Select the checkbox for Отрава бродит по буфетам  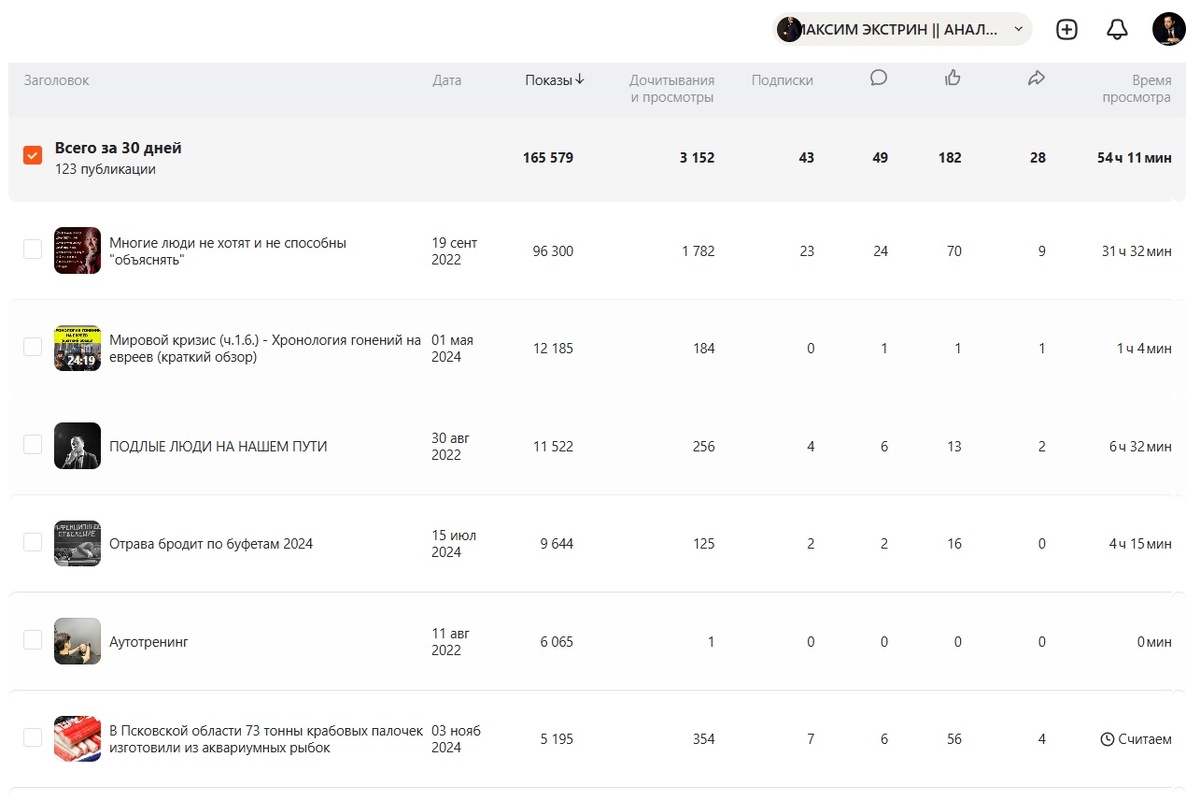tap(33, 542)
